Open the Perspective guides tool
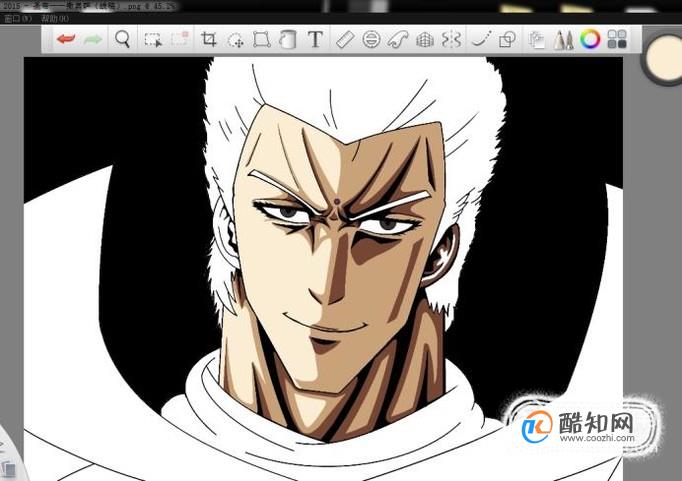682x481 pixels. pos(425,40)
